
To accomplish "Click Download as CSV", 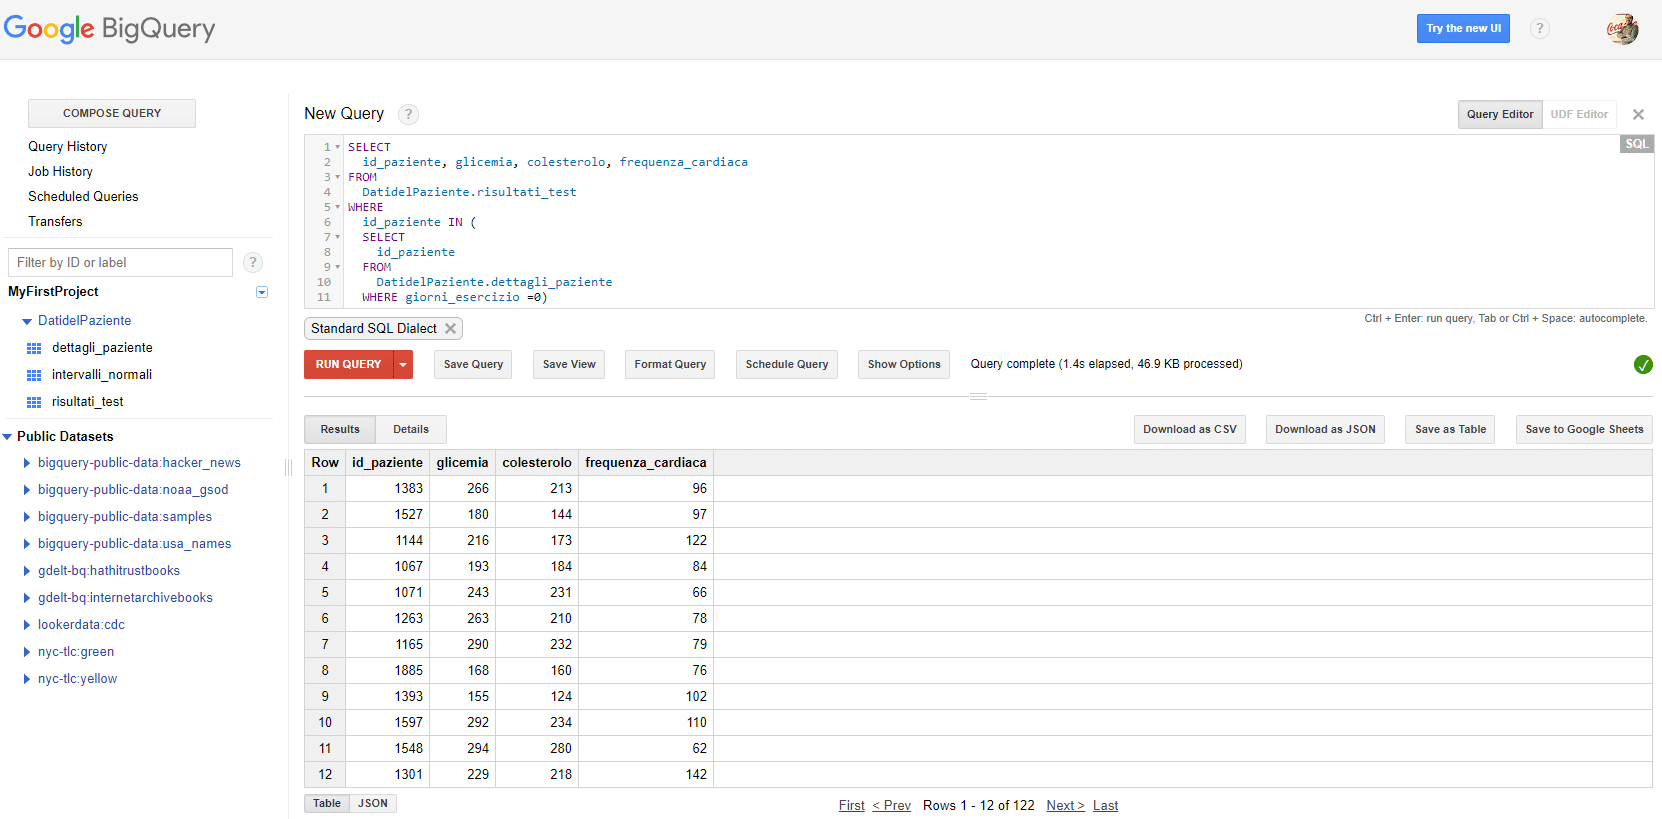I will [x=1190, y=429].
